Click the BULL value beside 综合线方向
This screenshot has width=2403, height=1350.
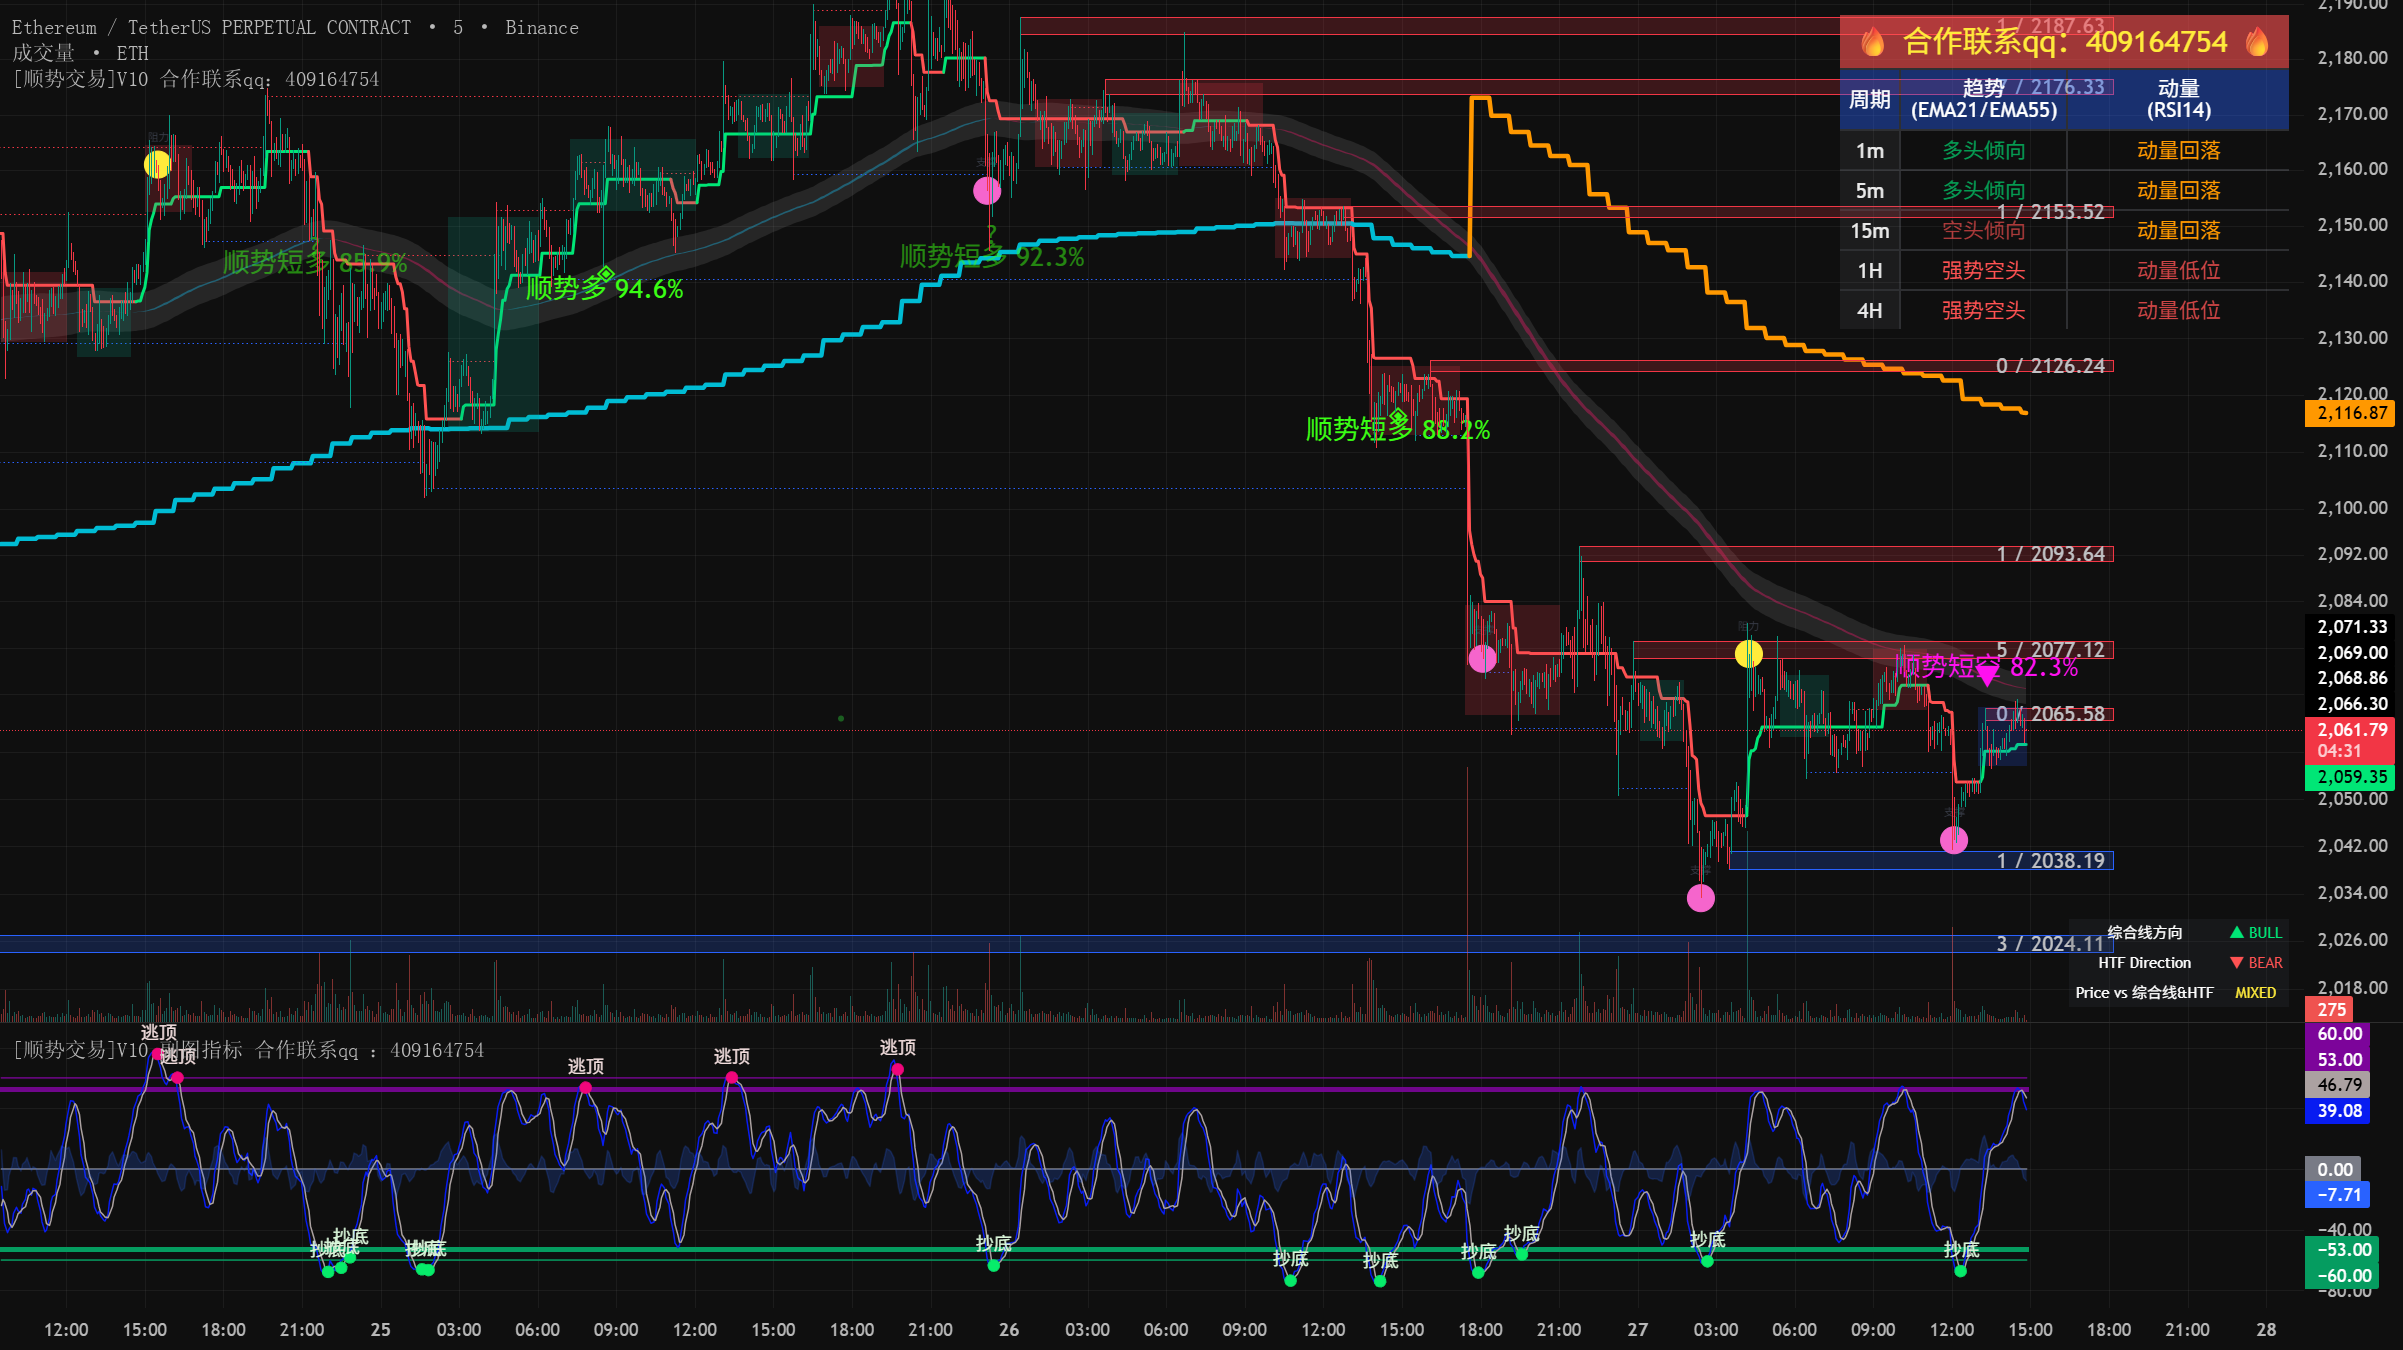click(2256, 933)
